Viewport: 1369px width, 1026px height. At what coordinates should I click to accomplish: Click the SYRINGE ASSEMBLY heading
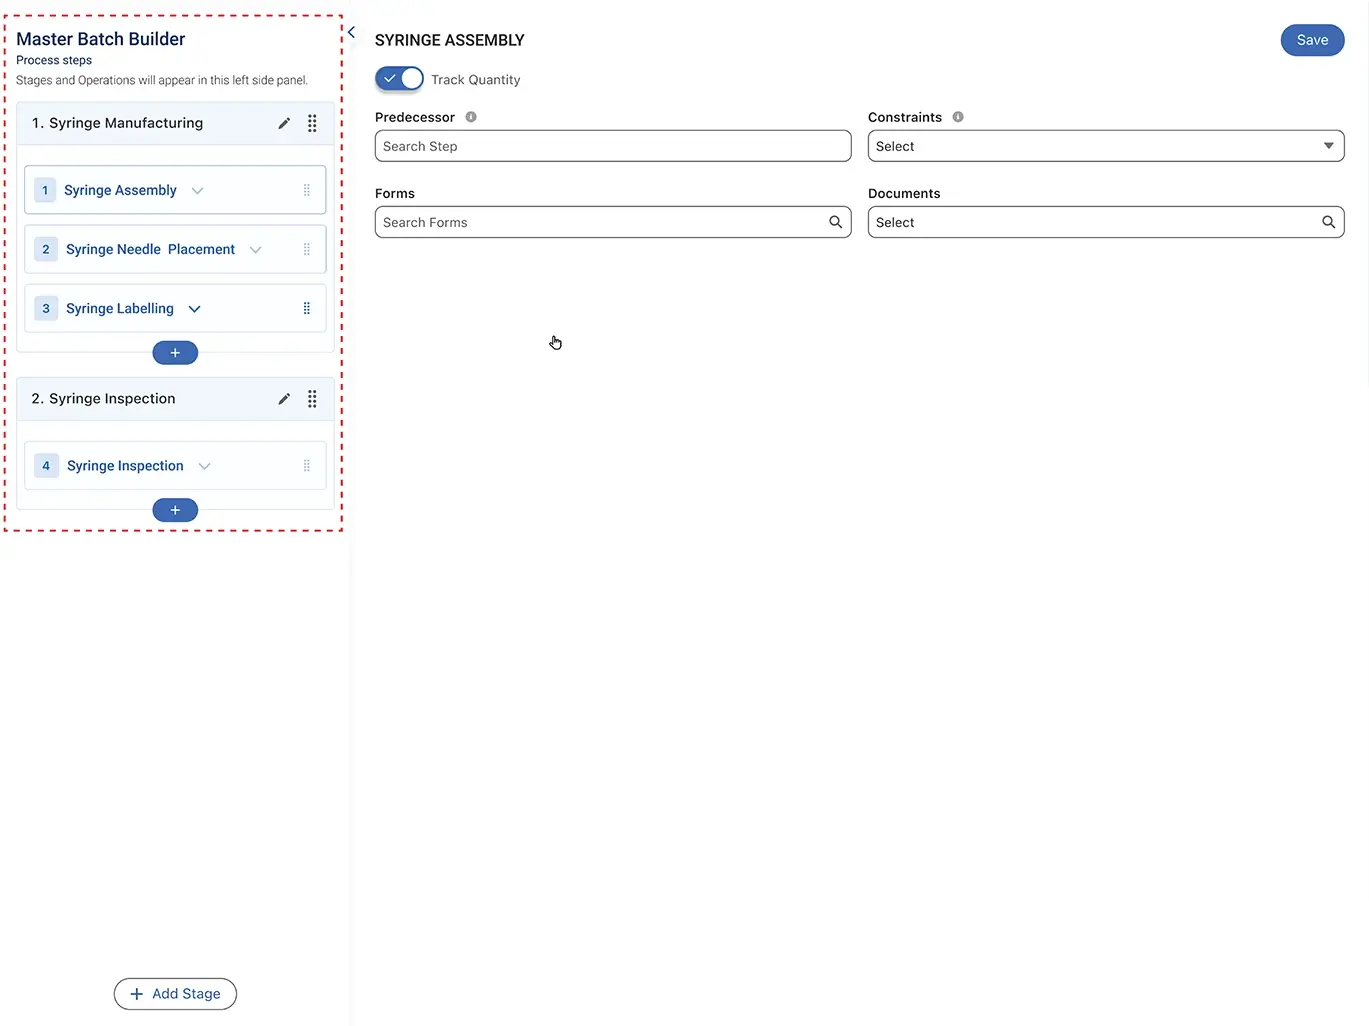450,40
